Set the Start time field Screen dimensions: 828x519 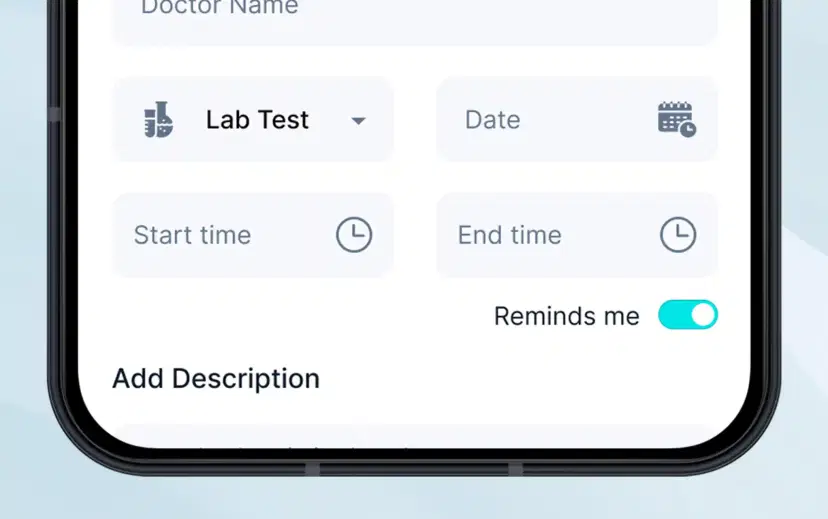252,235
